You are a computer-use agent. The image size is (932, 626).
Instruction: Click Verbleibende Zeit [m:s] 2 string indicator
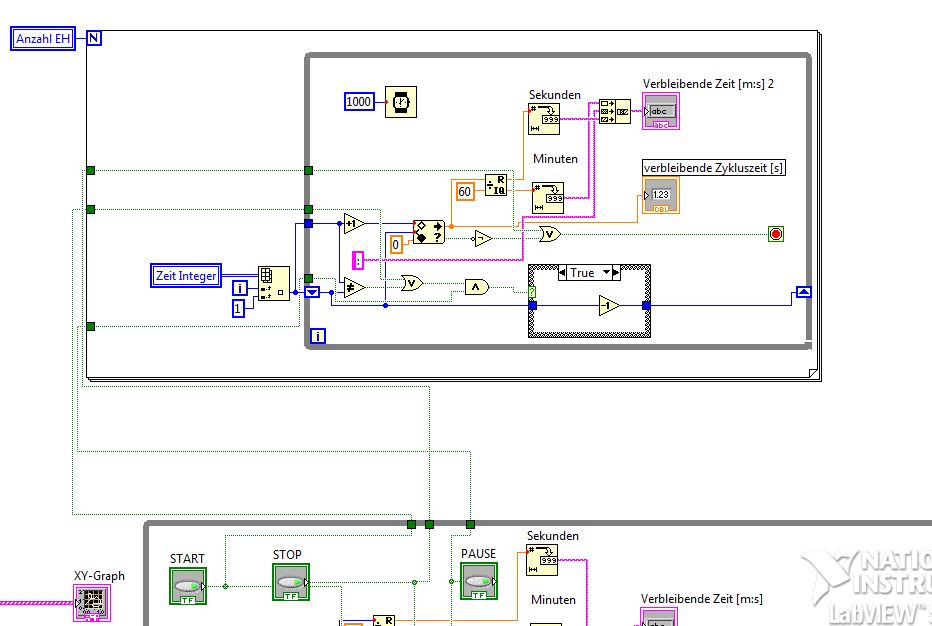661,111
